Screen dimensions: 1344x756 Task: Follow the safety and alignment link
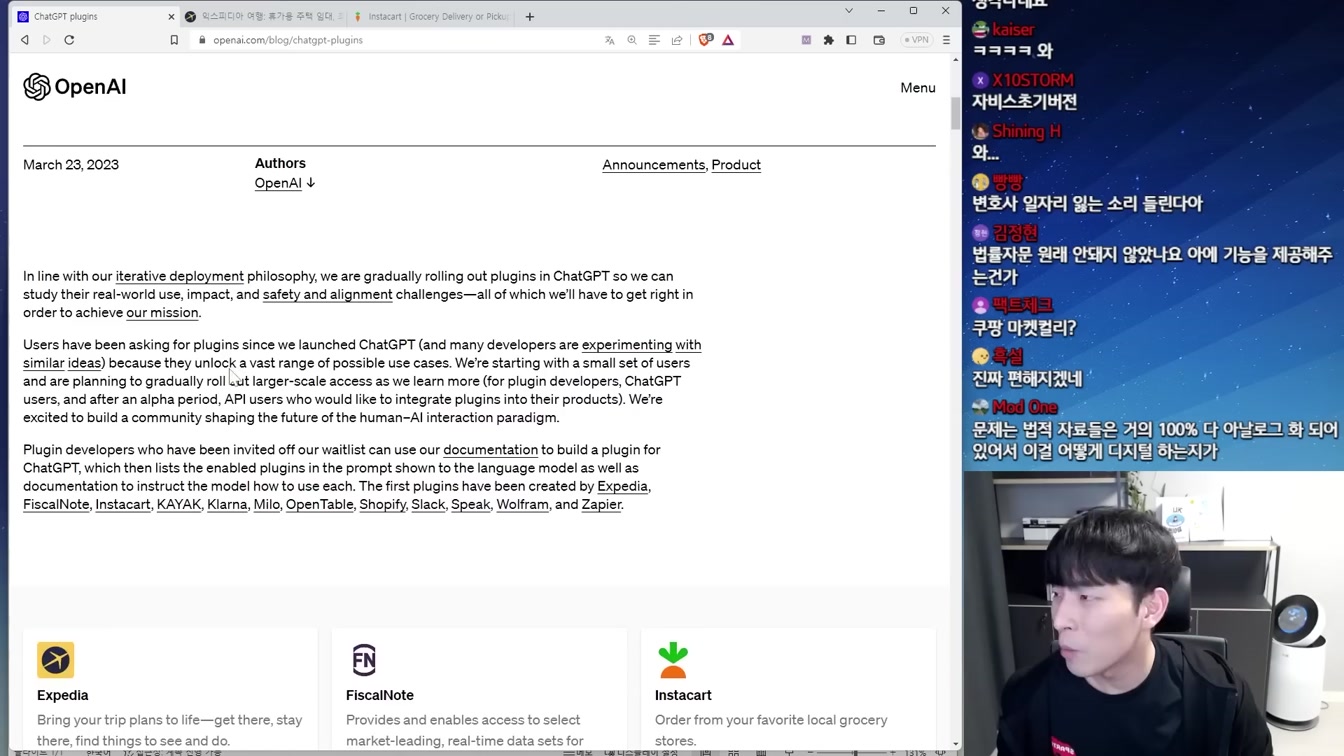click(x=327, y=294)
